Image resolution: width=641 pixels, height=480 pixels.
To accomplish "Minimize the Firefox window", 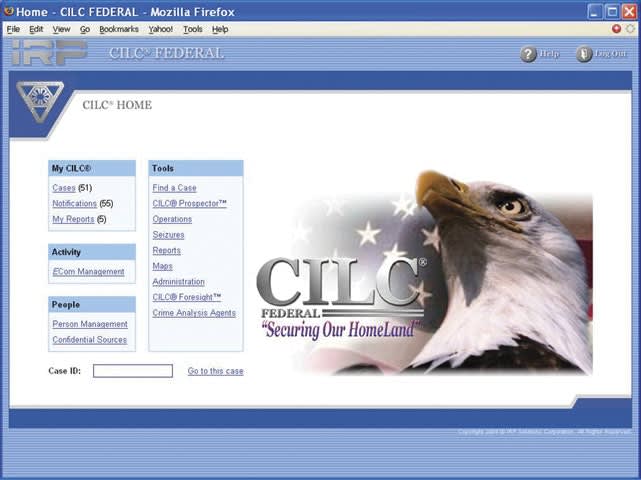I will 595,11.
